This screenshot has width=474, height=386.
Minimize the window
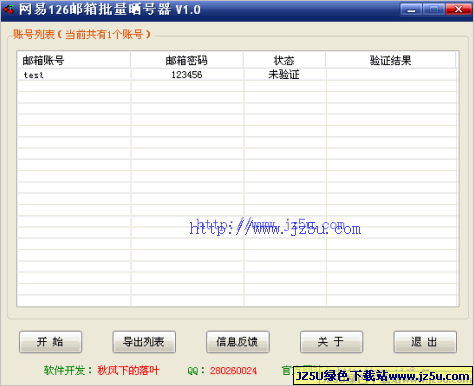tap(411, 9)
